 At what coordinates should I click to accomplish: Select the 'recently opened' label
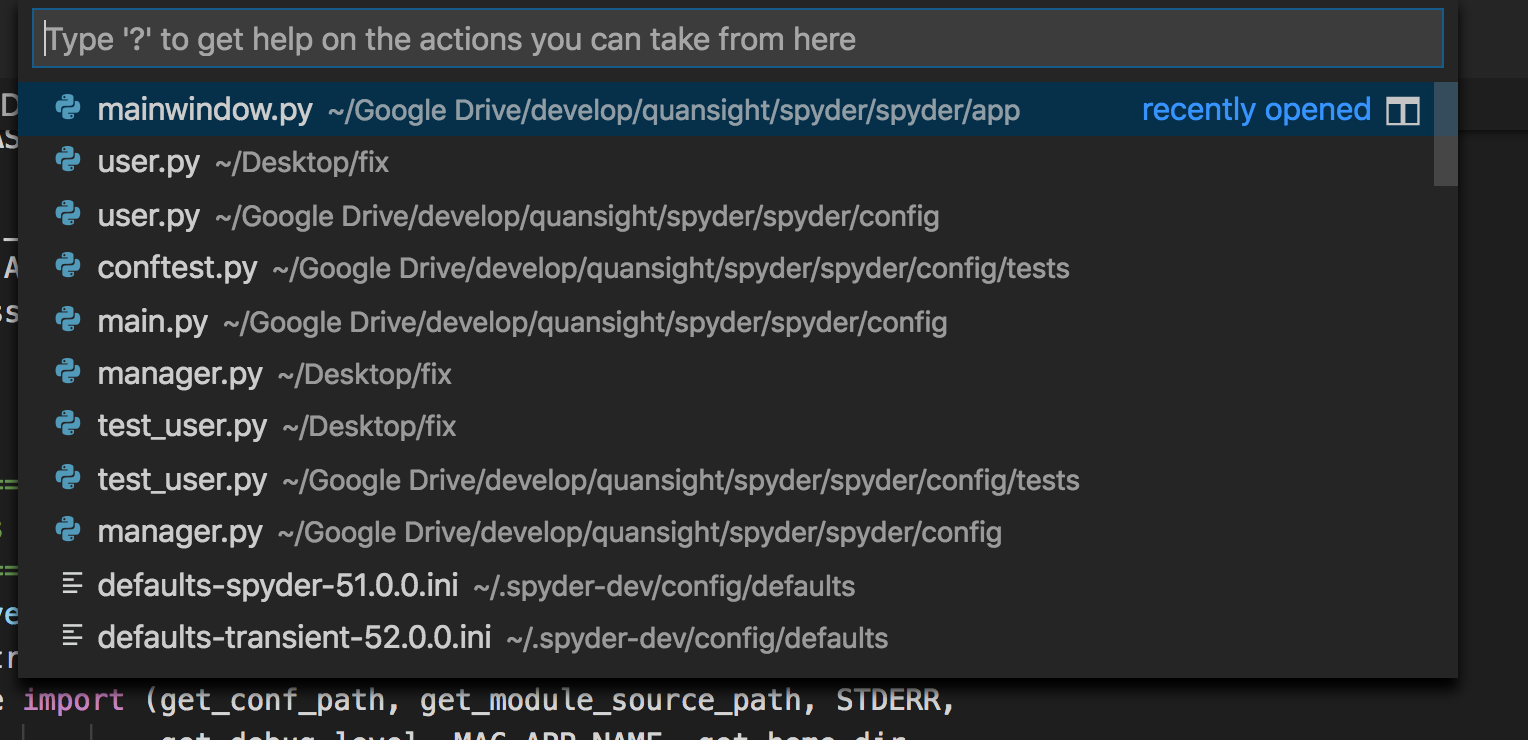point(1256,110)
